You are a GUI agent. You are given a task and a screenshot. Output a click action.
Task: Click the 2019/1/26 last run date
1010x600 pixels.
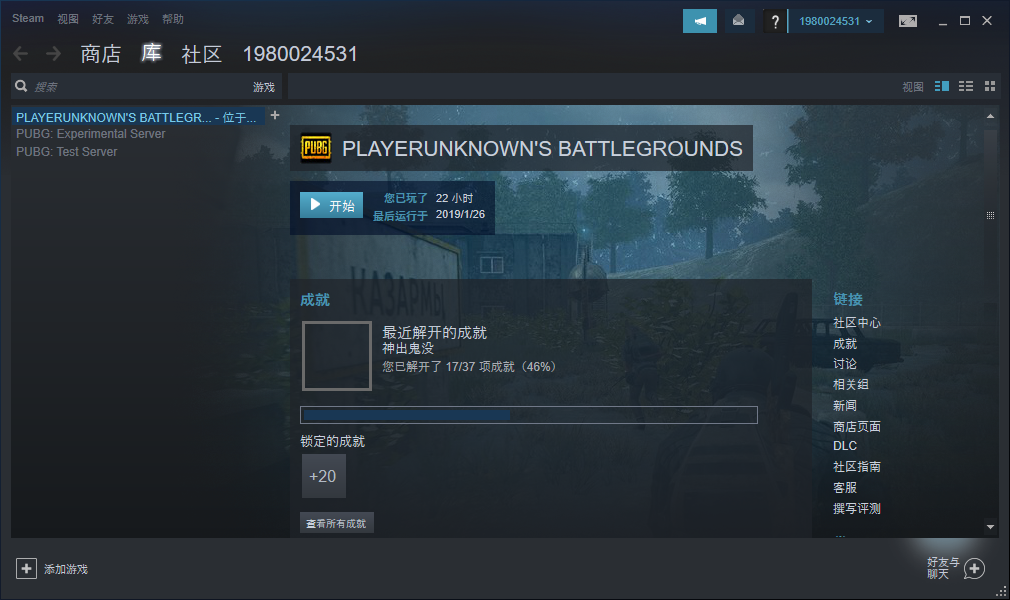[460, 215]
